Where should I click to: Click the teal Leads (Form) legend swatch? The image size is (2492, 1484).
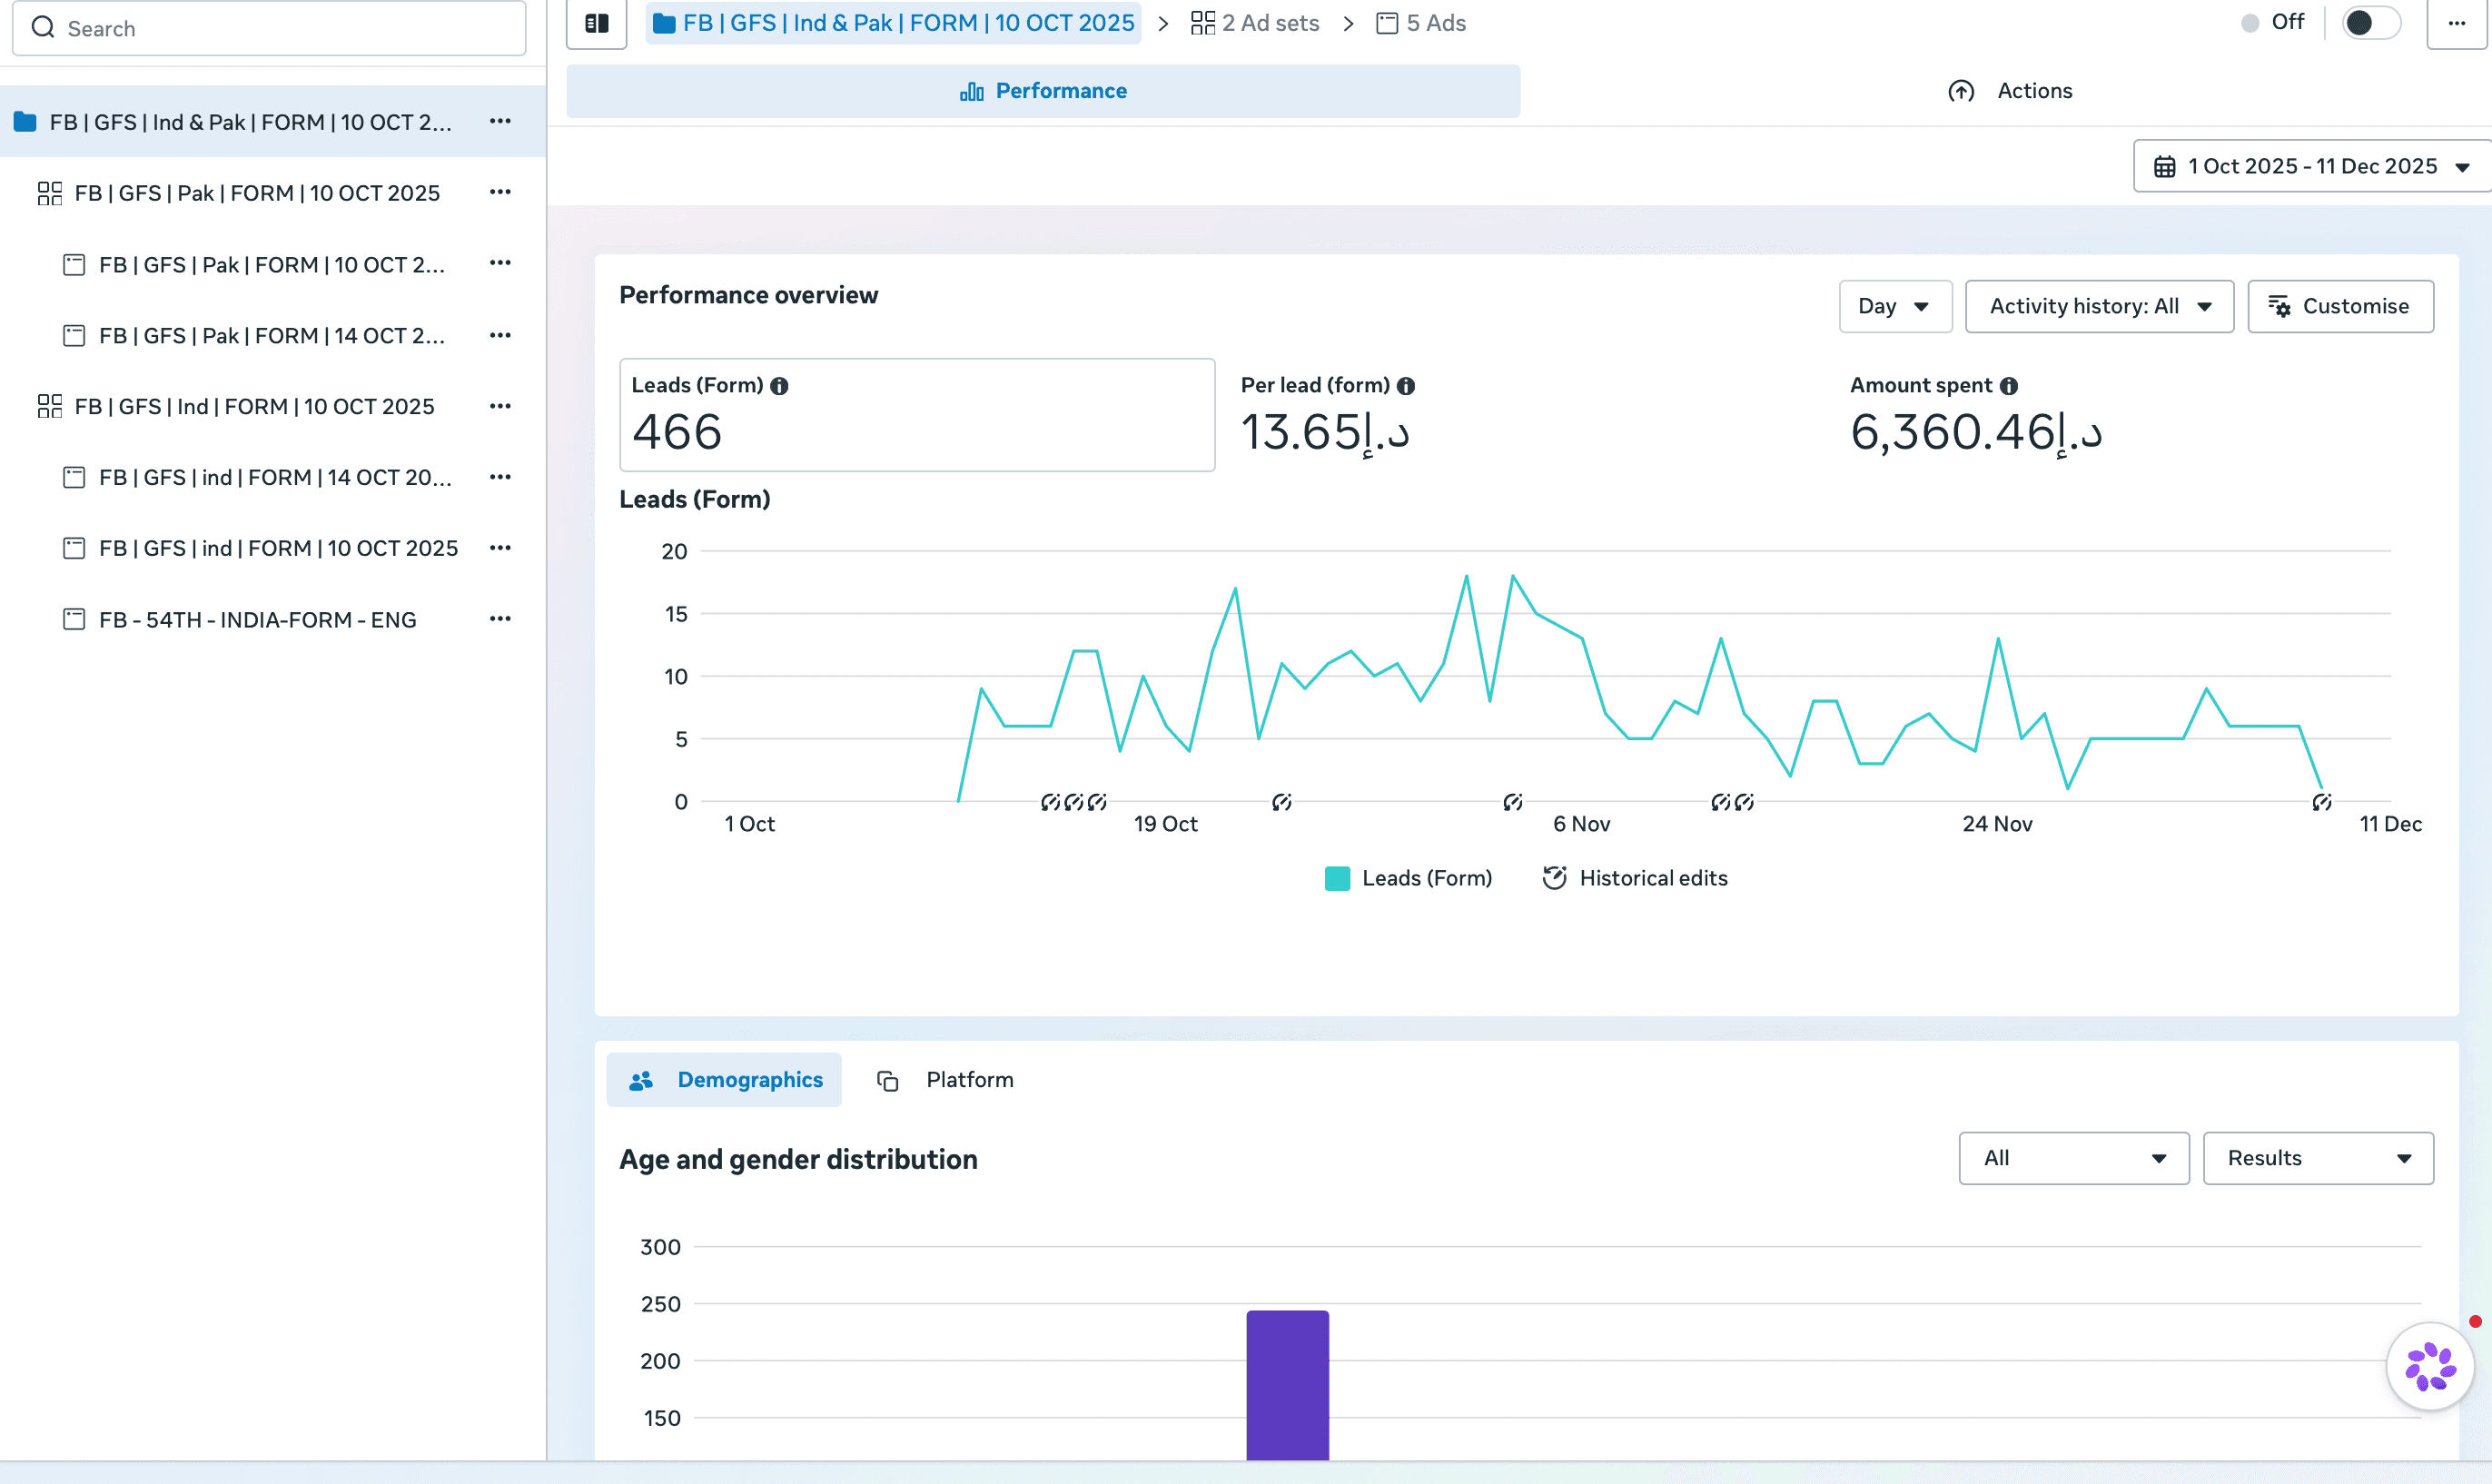(x=1337, y=879)
